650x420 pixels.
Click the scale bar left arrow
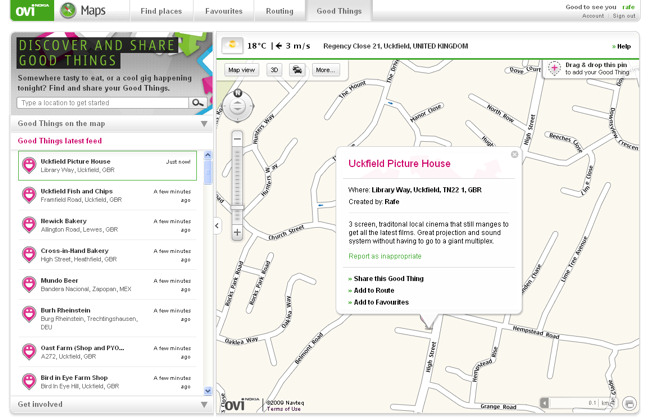click(x=544, y=403)
